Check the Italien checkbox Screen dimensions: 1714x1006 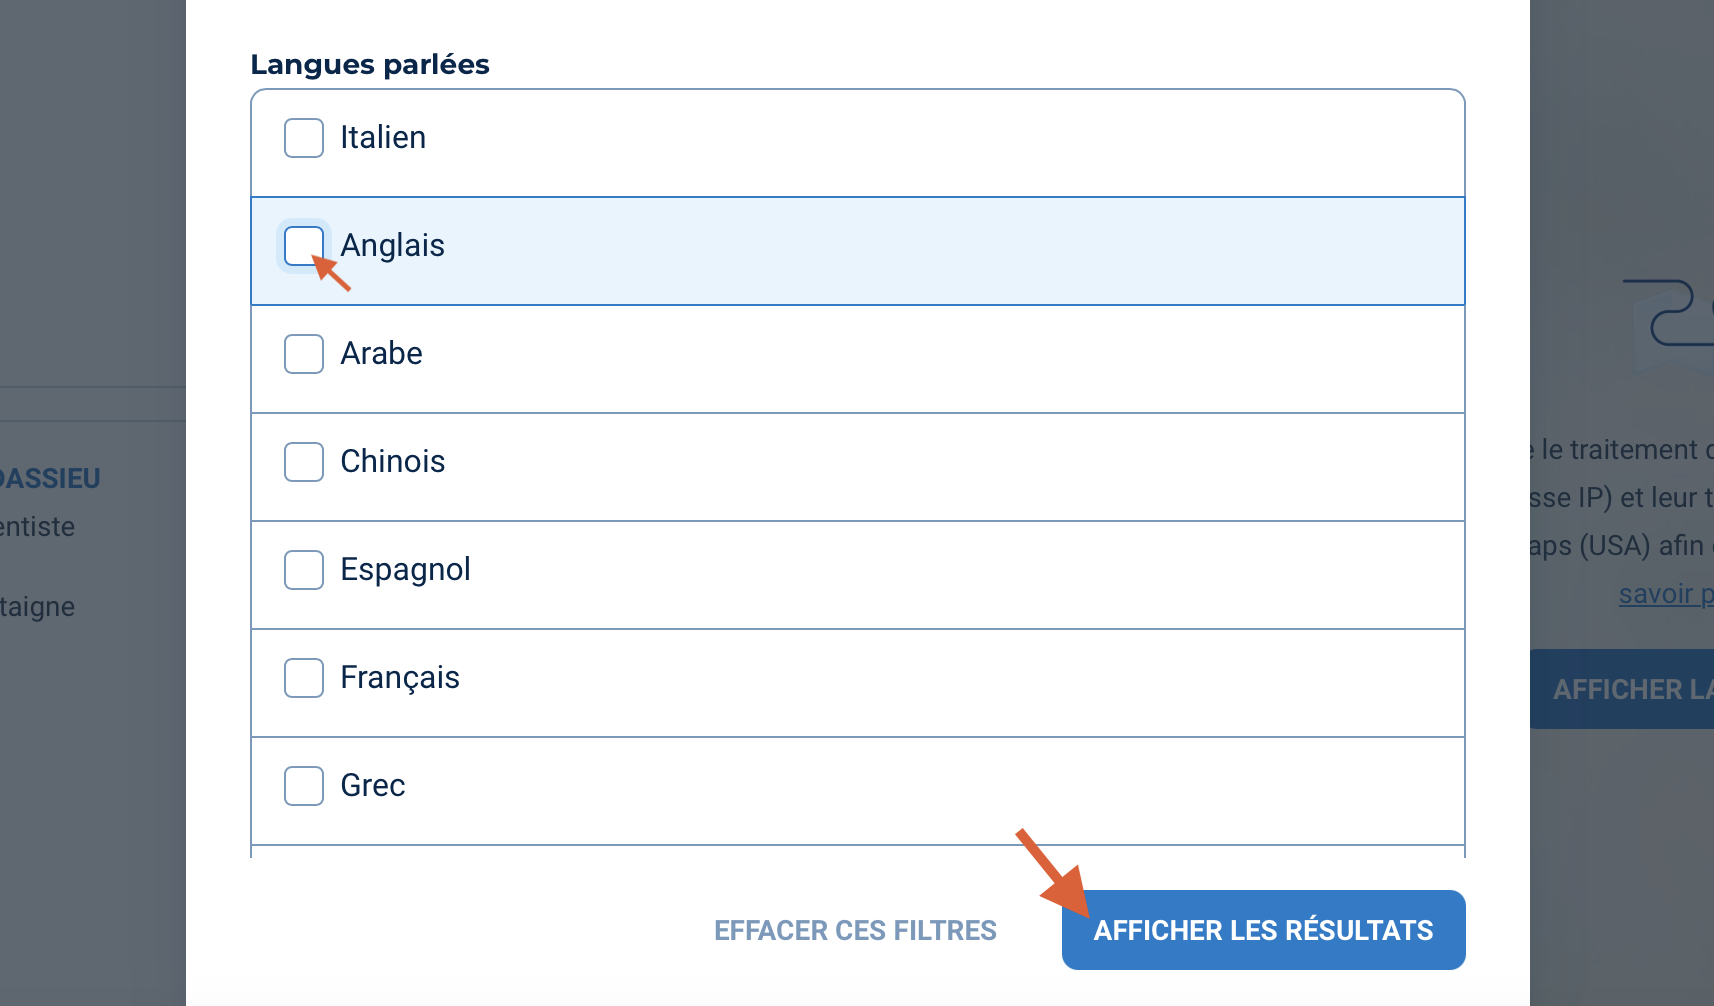click(x=304, y=138)
